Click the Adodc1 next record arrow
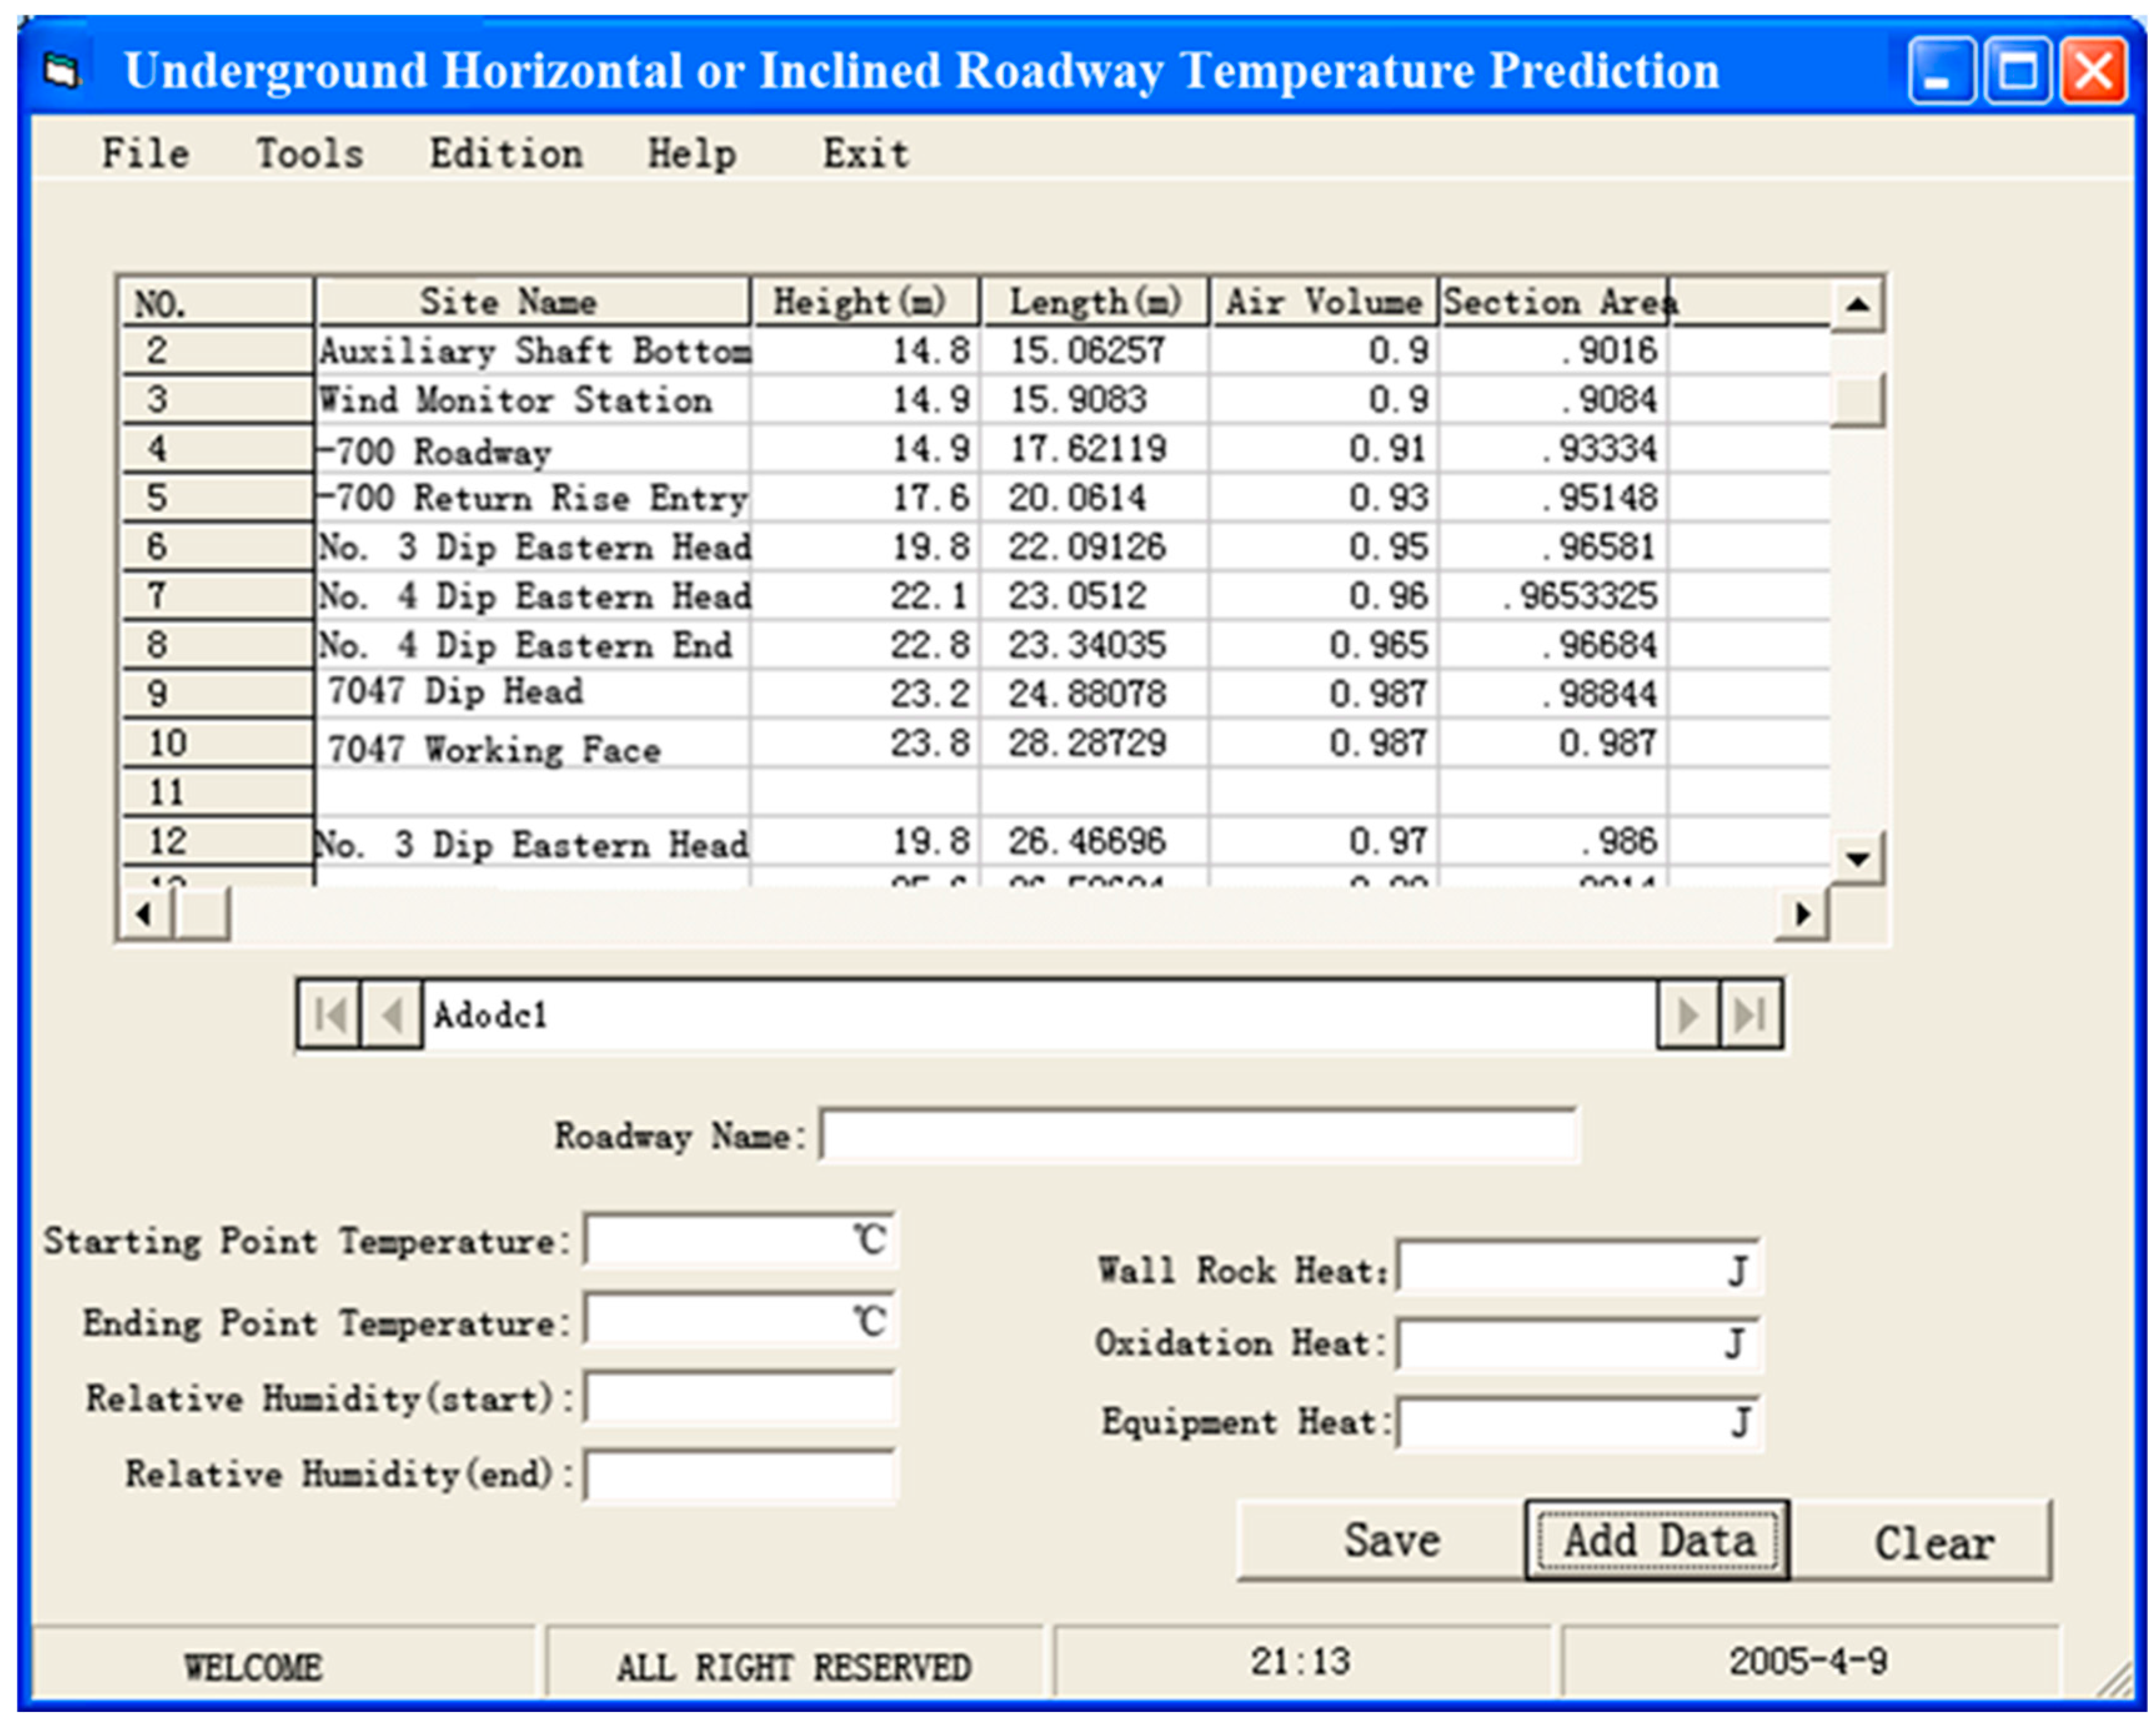The height and width of the screenshot is (1723, 2156). coord(1688,1015)
